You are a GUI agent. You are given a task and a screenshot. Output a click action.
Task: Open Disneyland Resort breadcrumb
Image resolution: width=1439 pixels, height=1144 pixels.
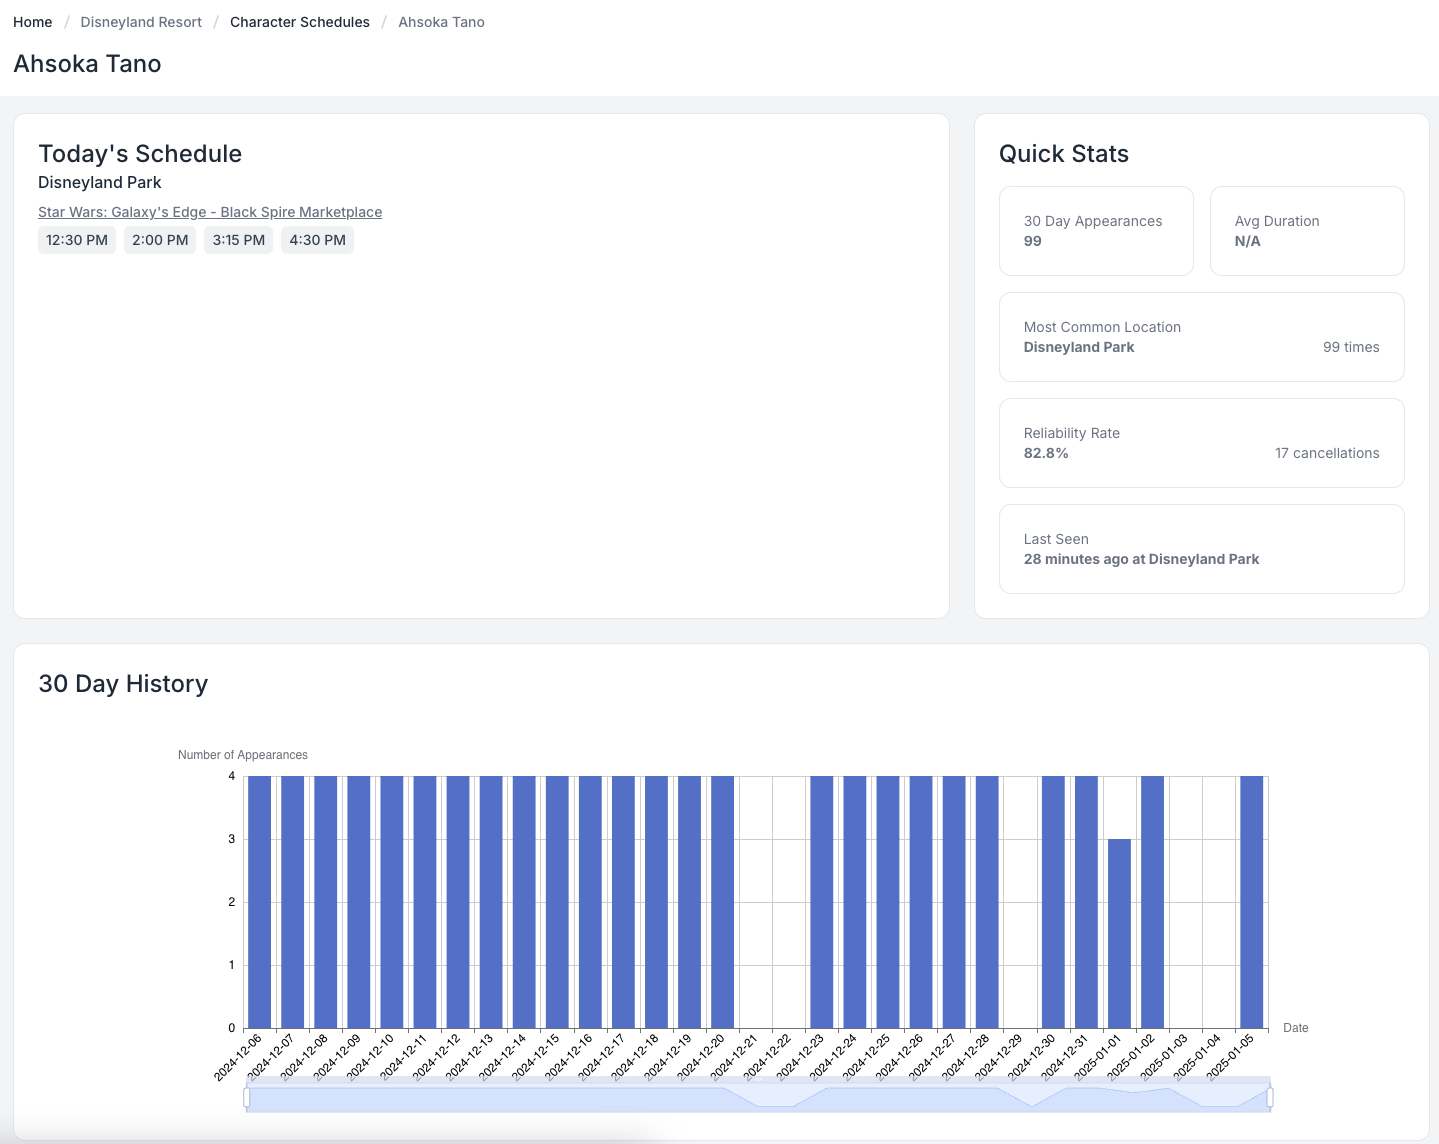pos(141,22)
